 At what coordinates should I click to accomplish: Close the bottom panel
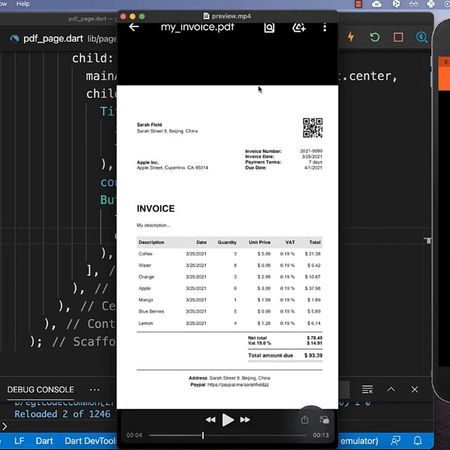[x=415, y=389]
